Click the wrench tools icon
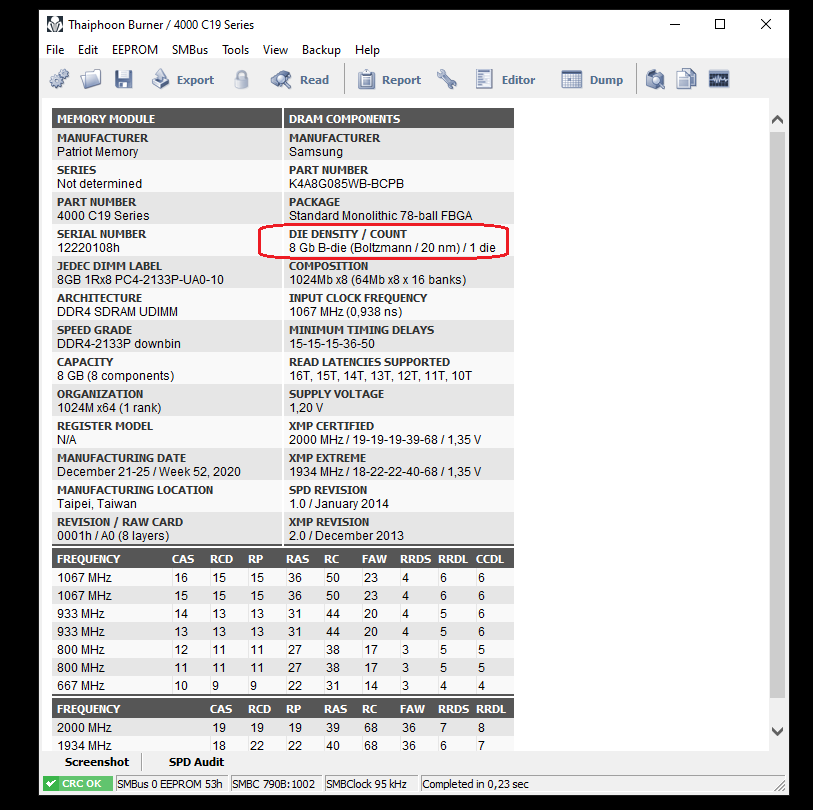 pos(446,79)
